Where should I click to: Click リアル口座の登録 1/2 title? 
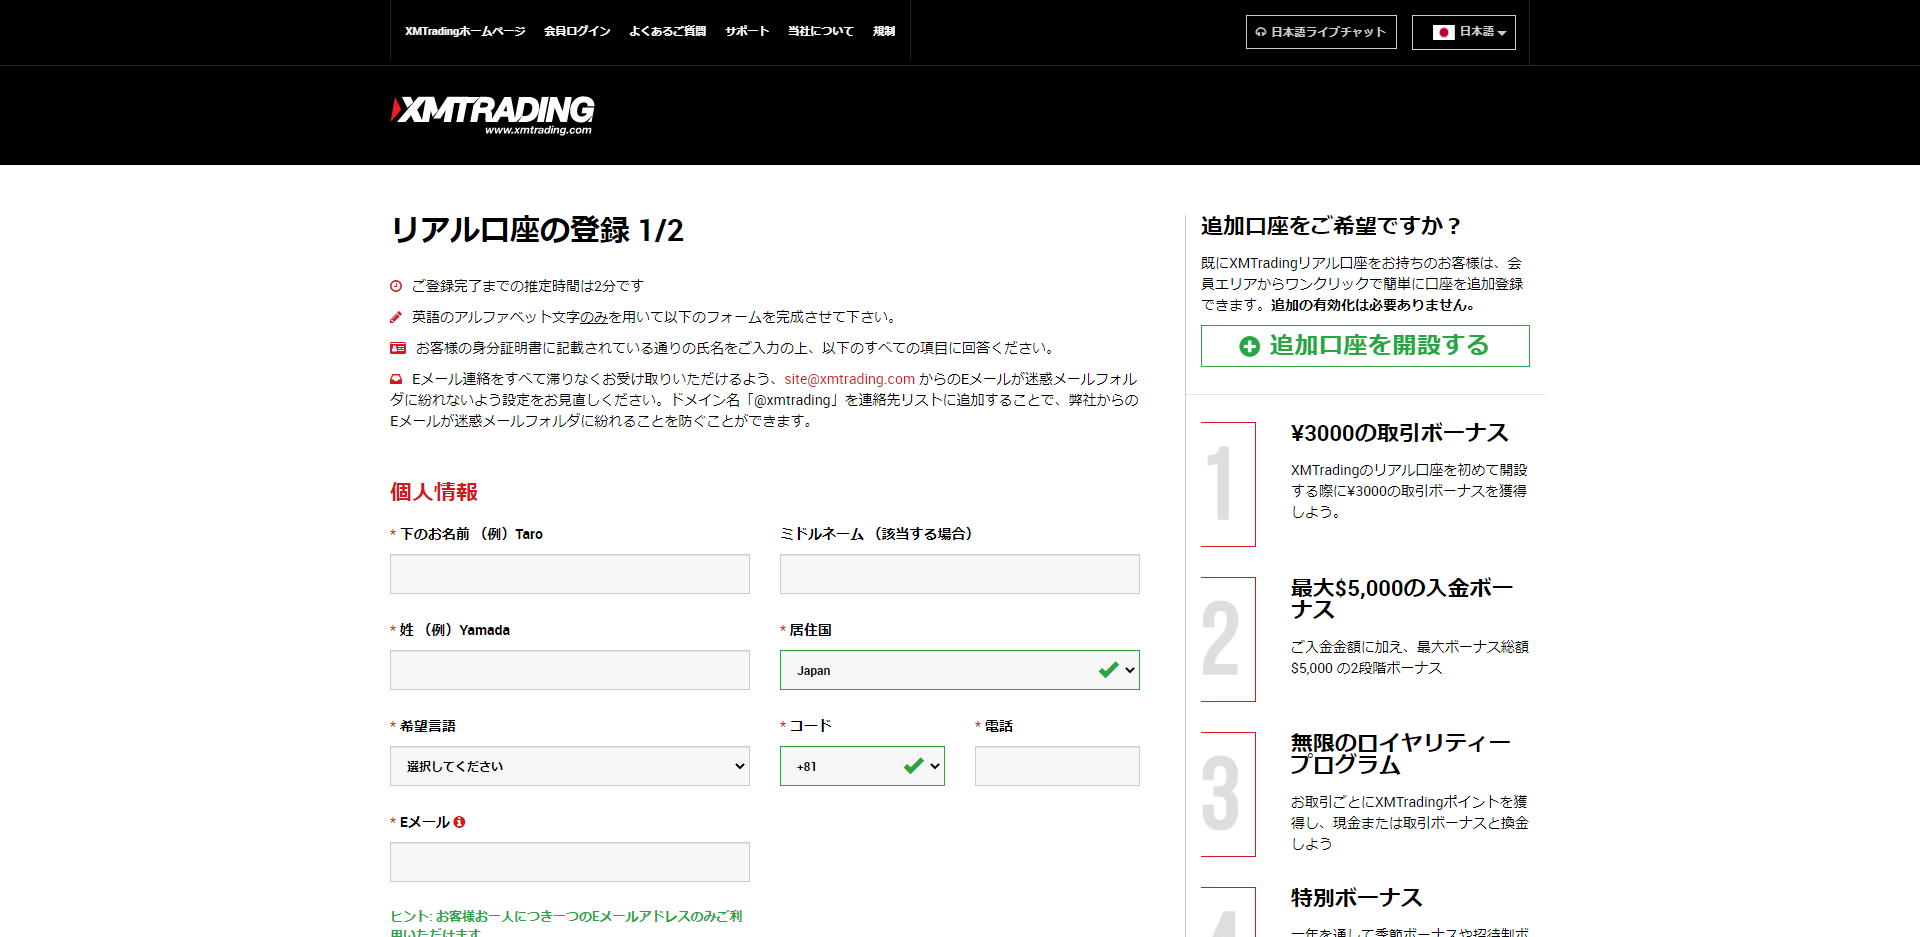tap(537, 230)
